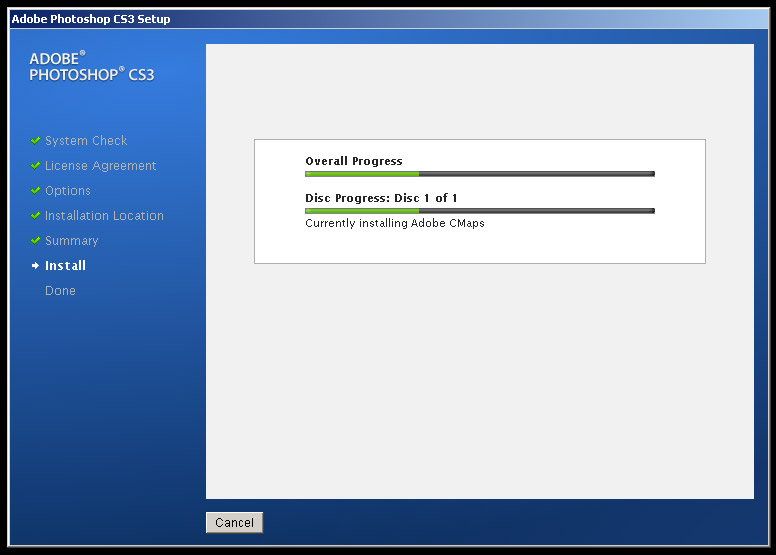Click the Disc Progress bar

coord(480,211)
